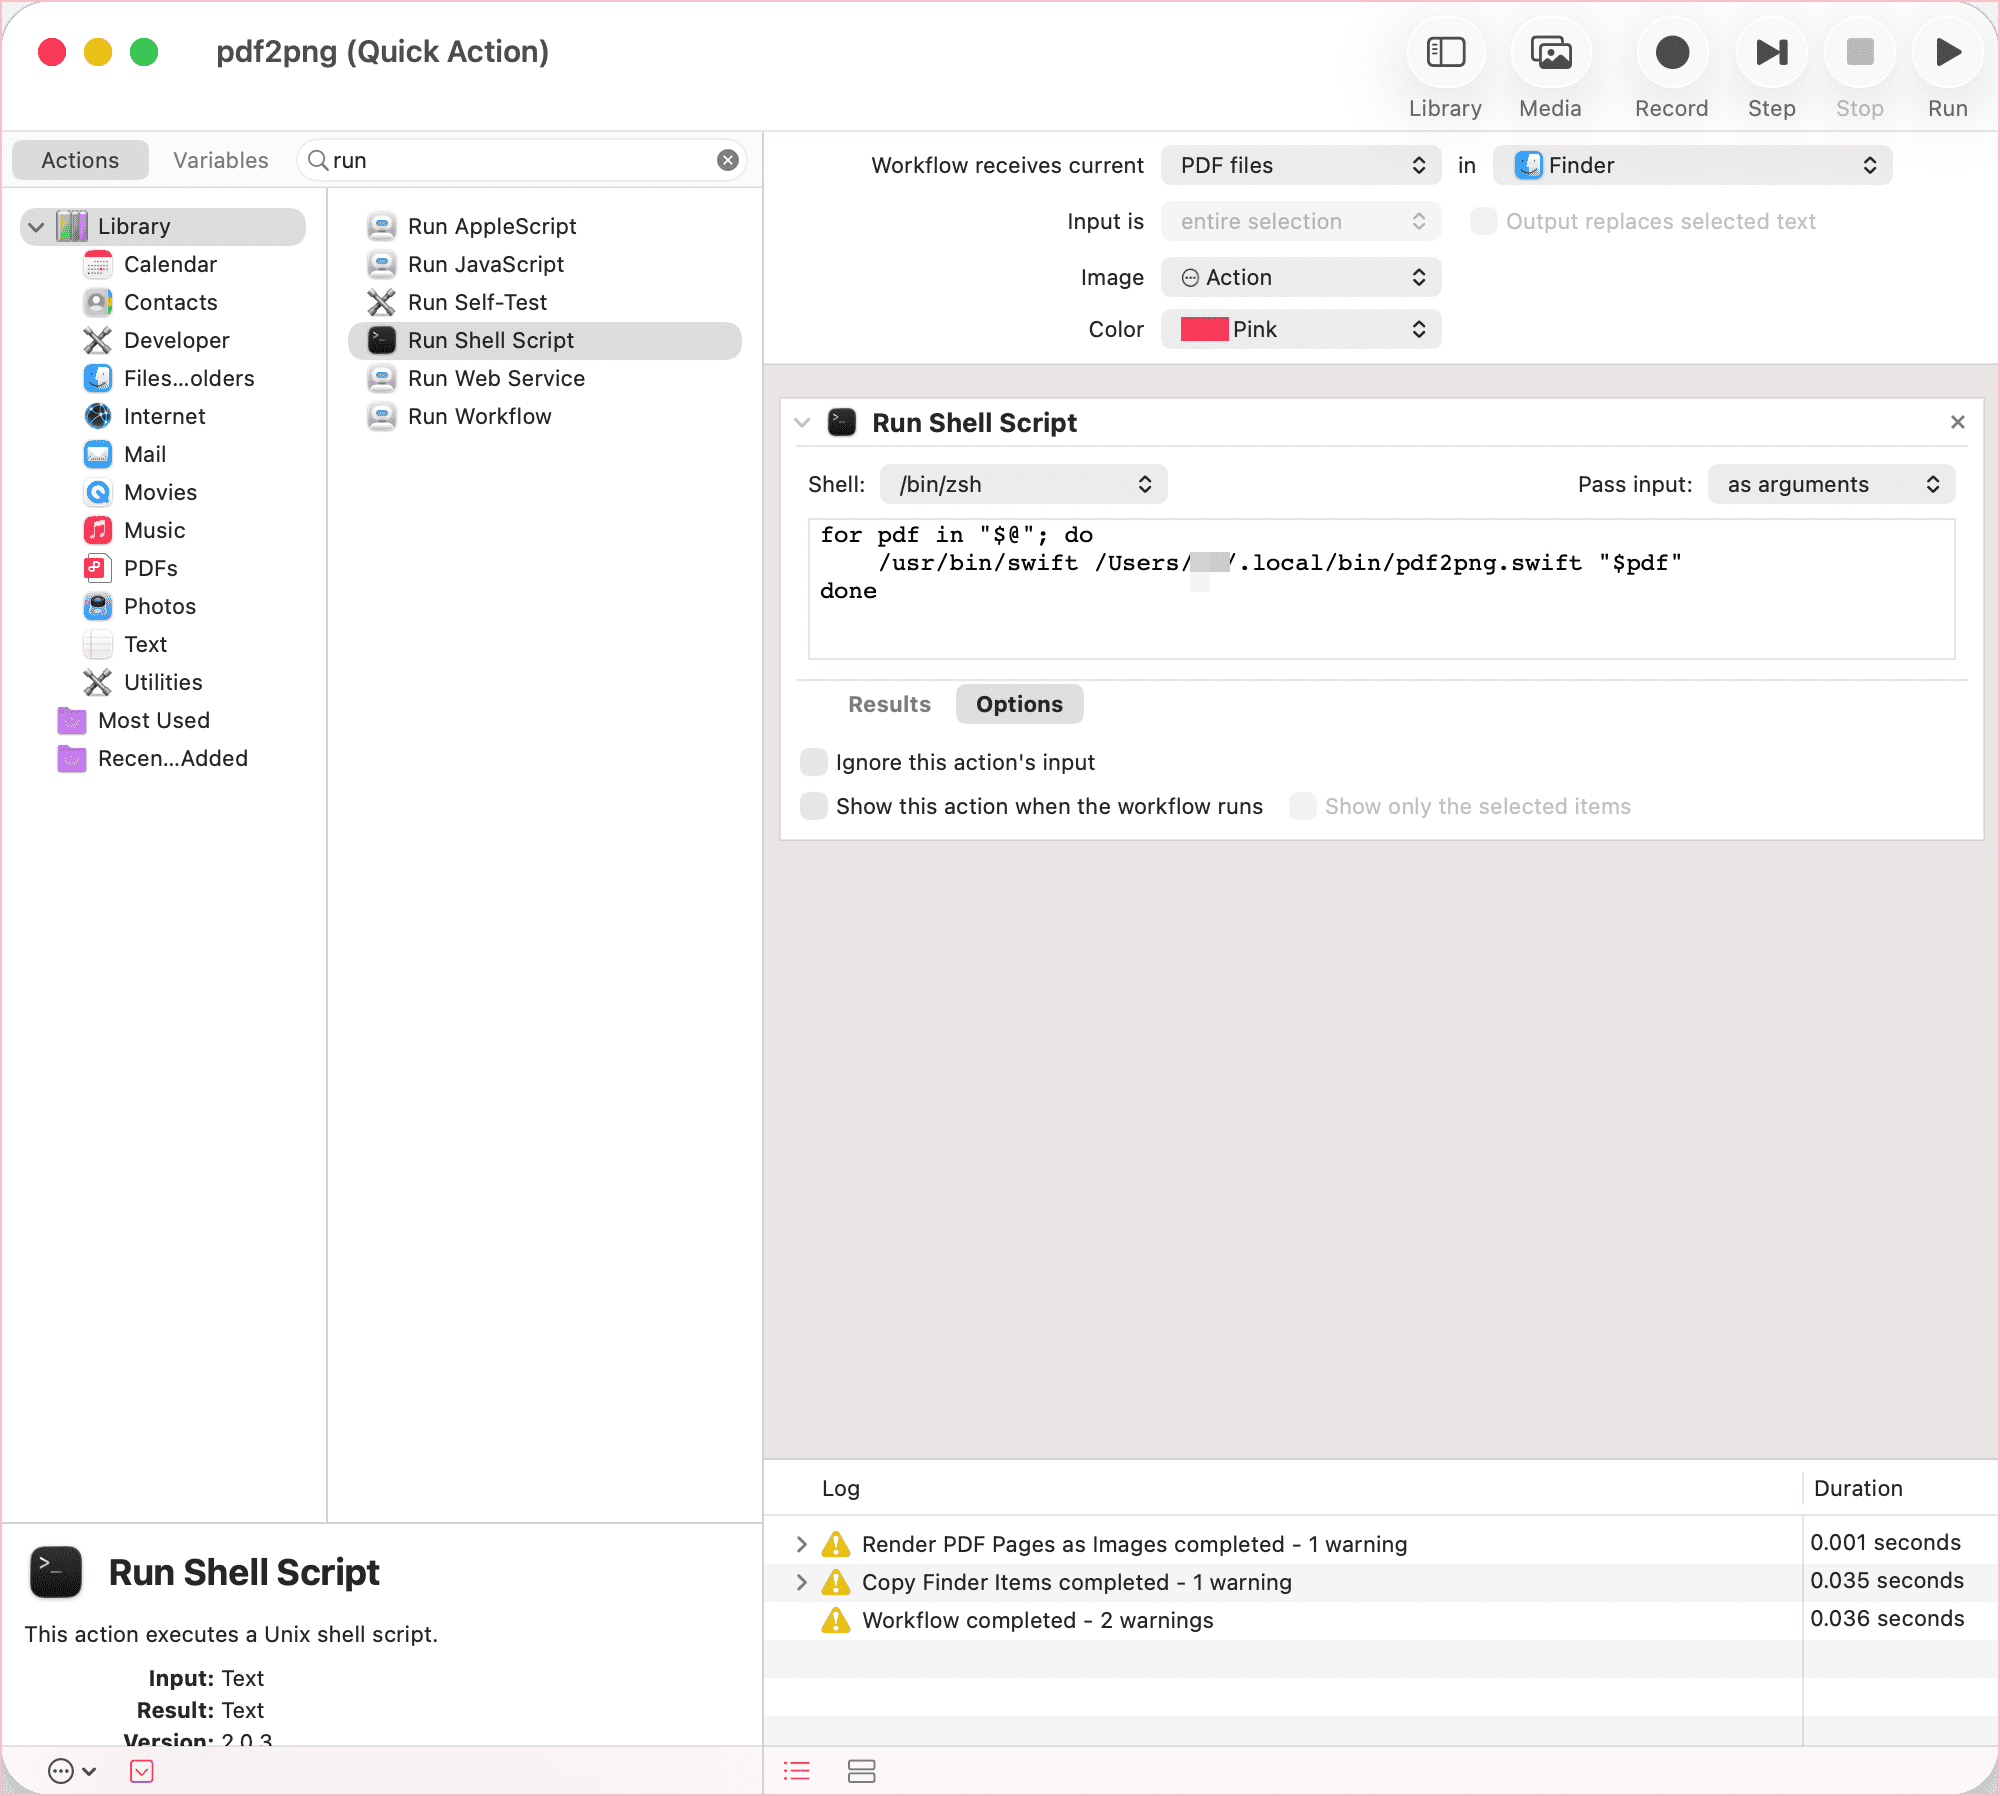
Task: Select the Calendar library category
Action: coord(170,264)
